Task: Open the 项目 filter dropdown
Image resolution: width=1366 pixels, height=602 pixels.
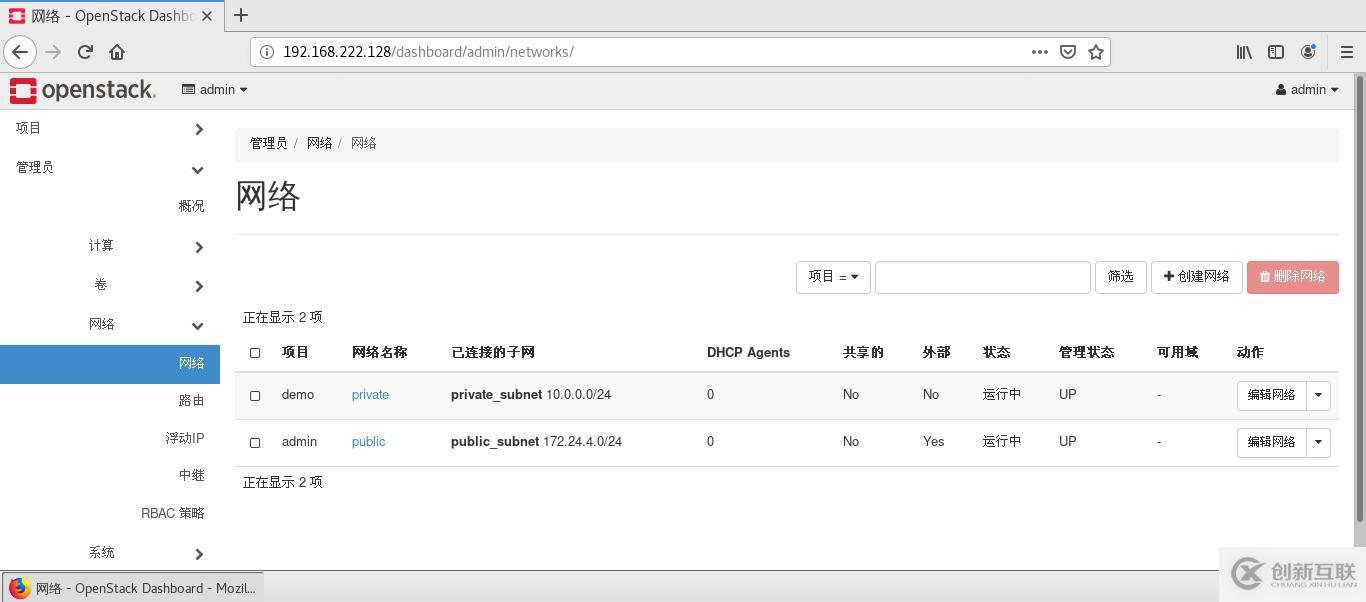Action: (x=833, y=277)
